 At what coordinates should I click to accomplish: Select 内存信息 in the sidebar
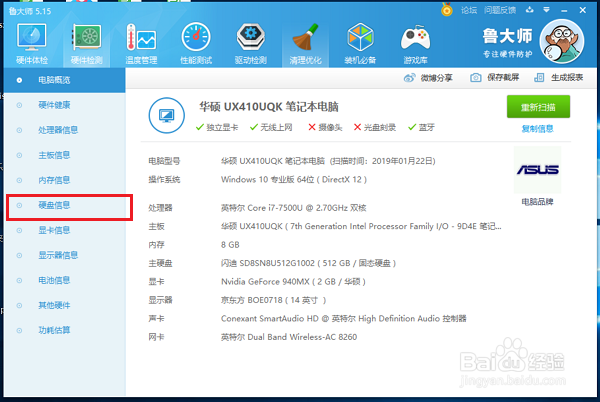click(64, 180)
